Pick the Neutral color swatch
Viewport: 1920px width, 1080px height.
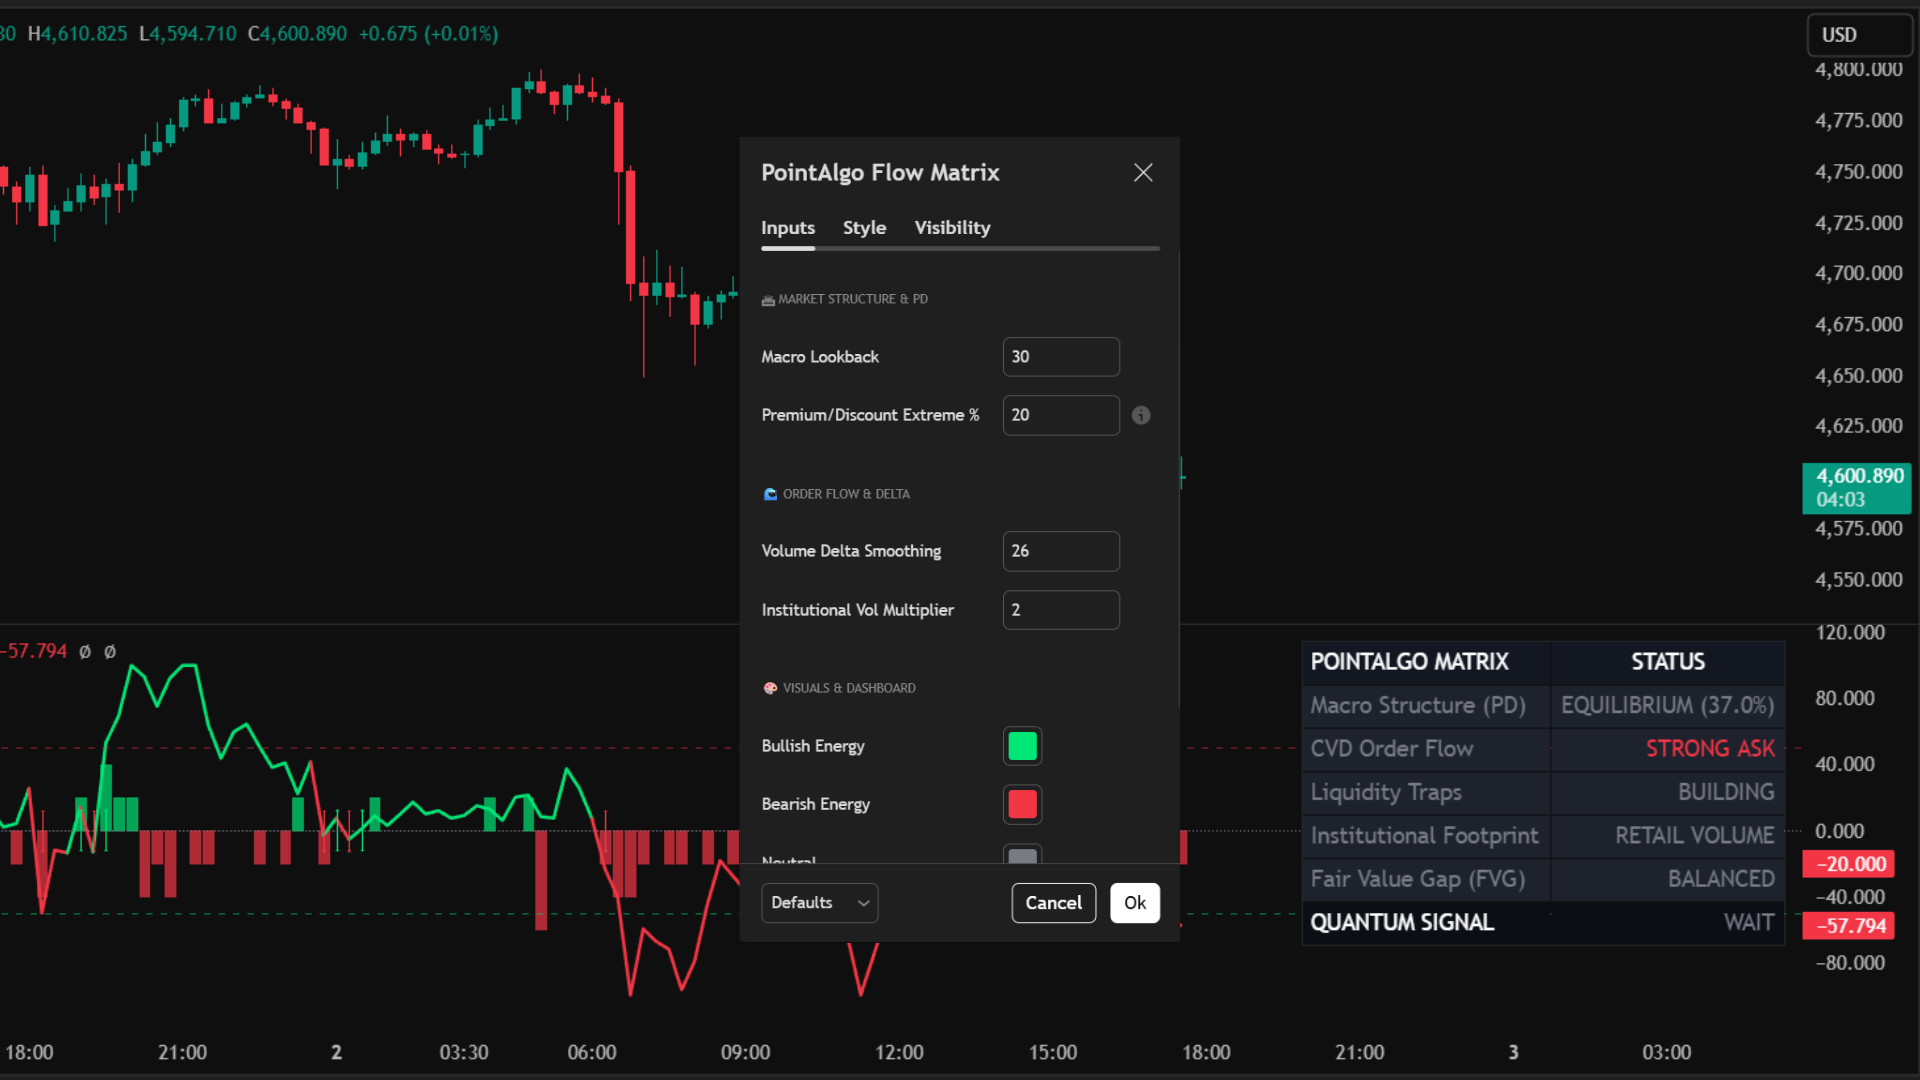tap(1021, 857)
